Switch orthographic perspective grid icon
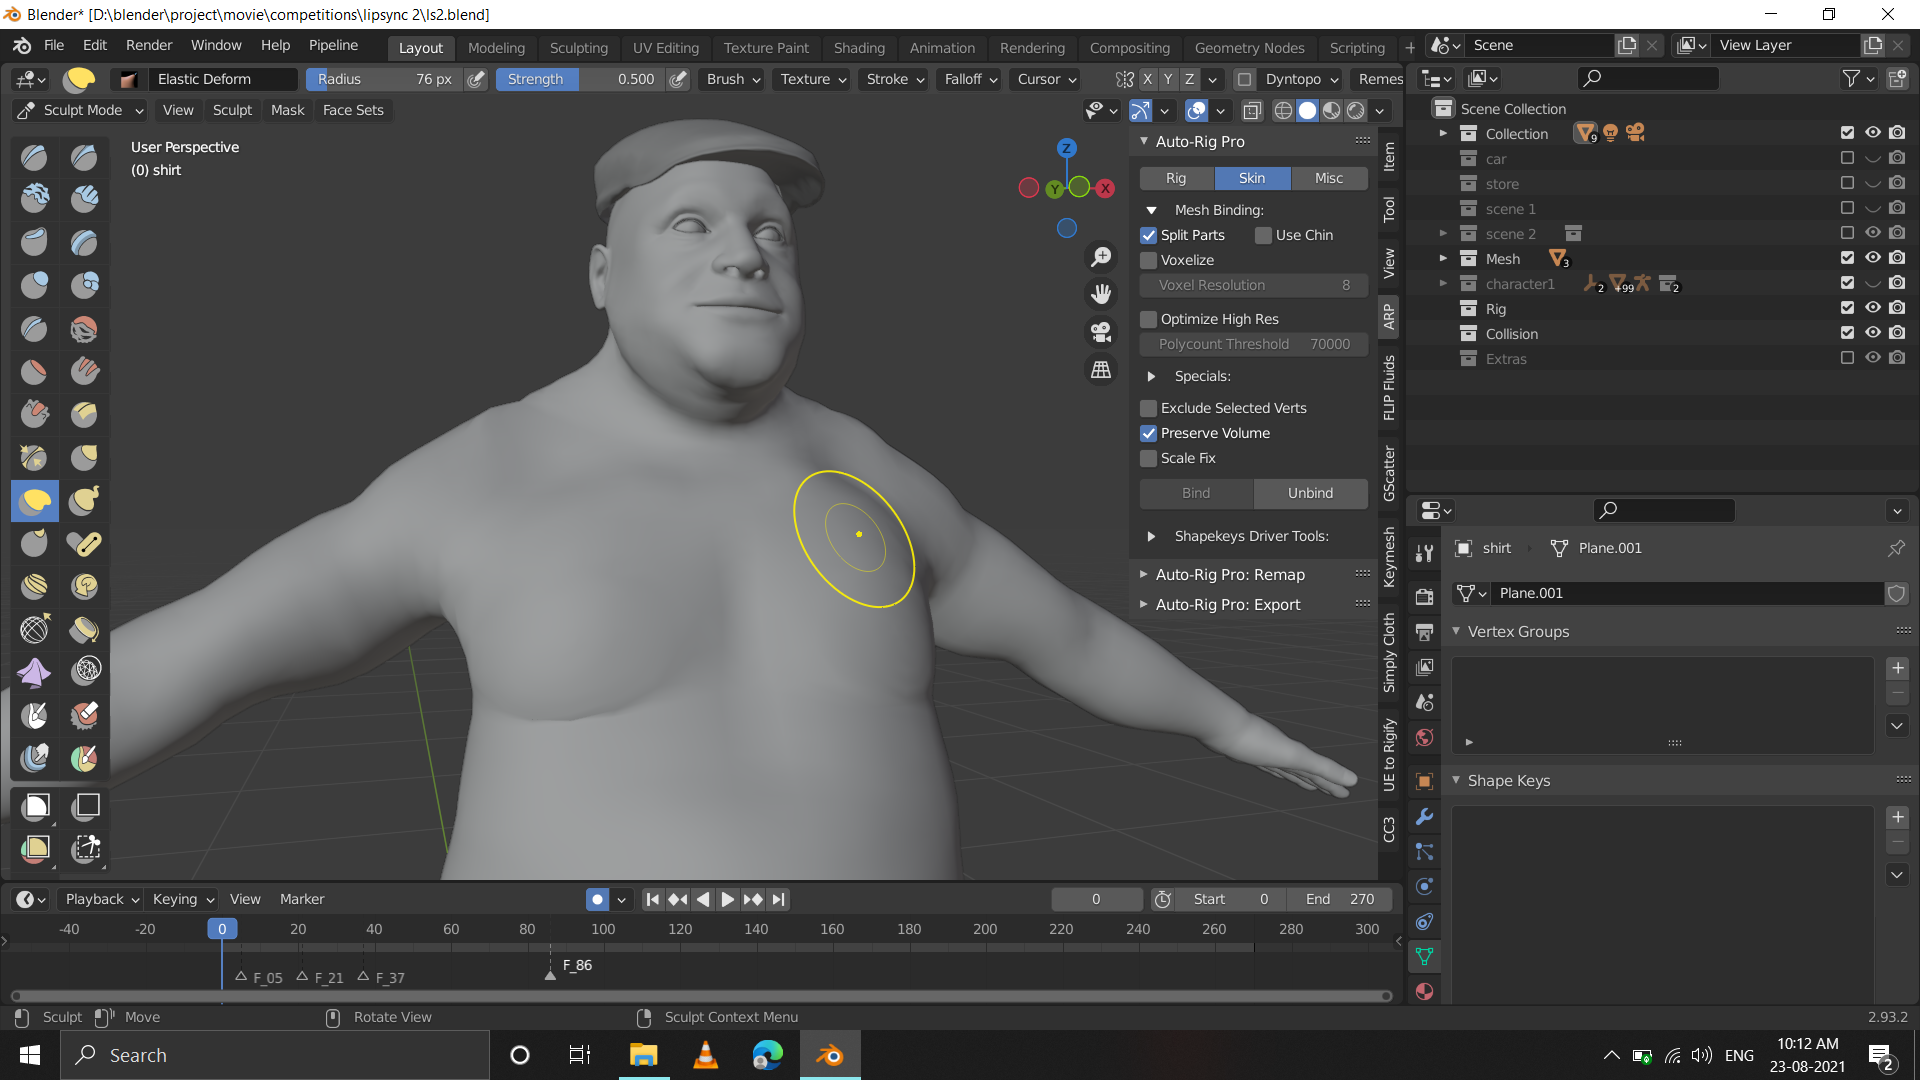Viewport: 1920px width, 1080px height. pyautogui.click(x=1101, y=370)
